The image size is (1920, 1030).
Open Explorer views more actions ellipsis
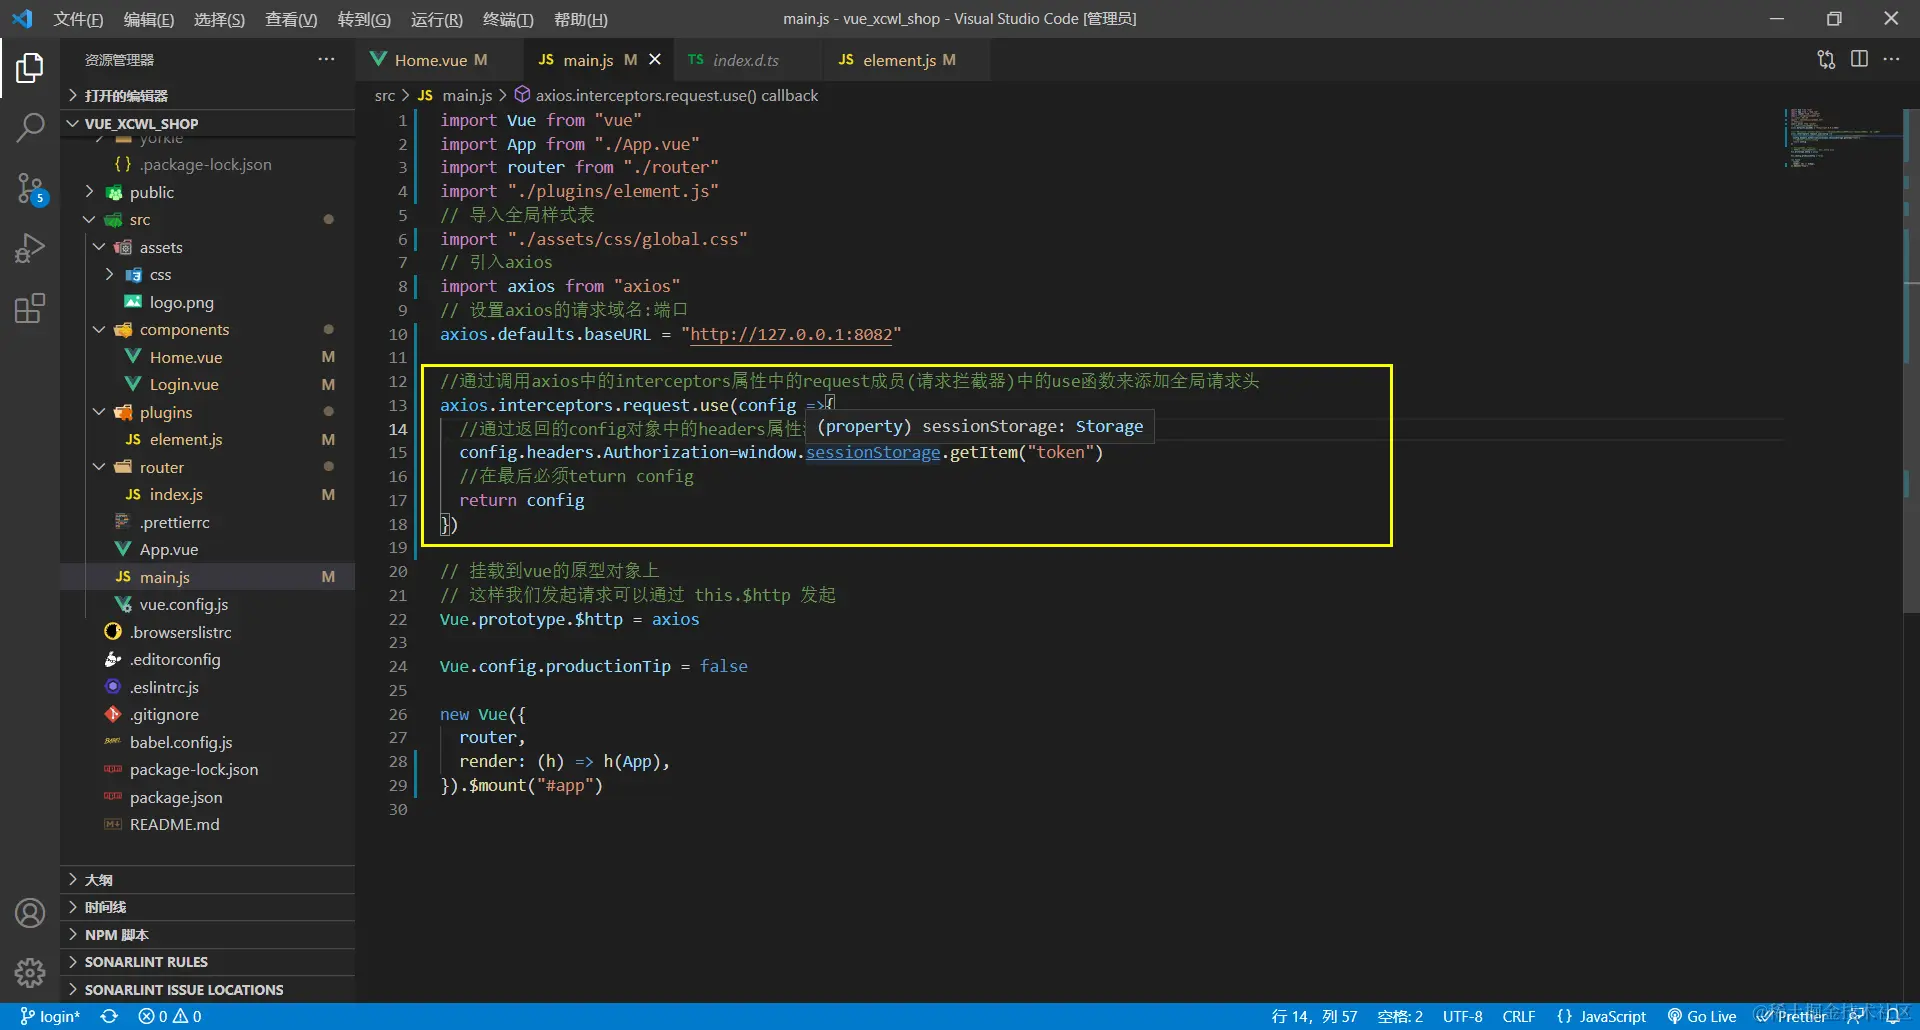(326, 60)
